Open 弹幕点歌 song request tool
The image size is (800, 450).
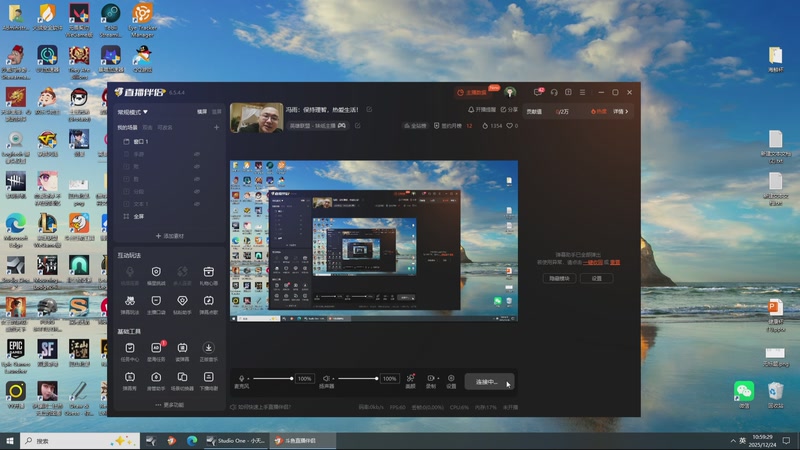208,305
